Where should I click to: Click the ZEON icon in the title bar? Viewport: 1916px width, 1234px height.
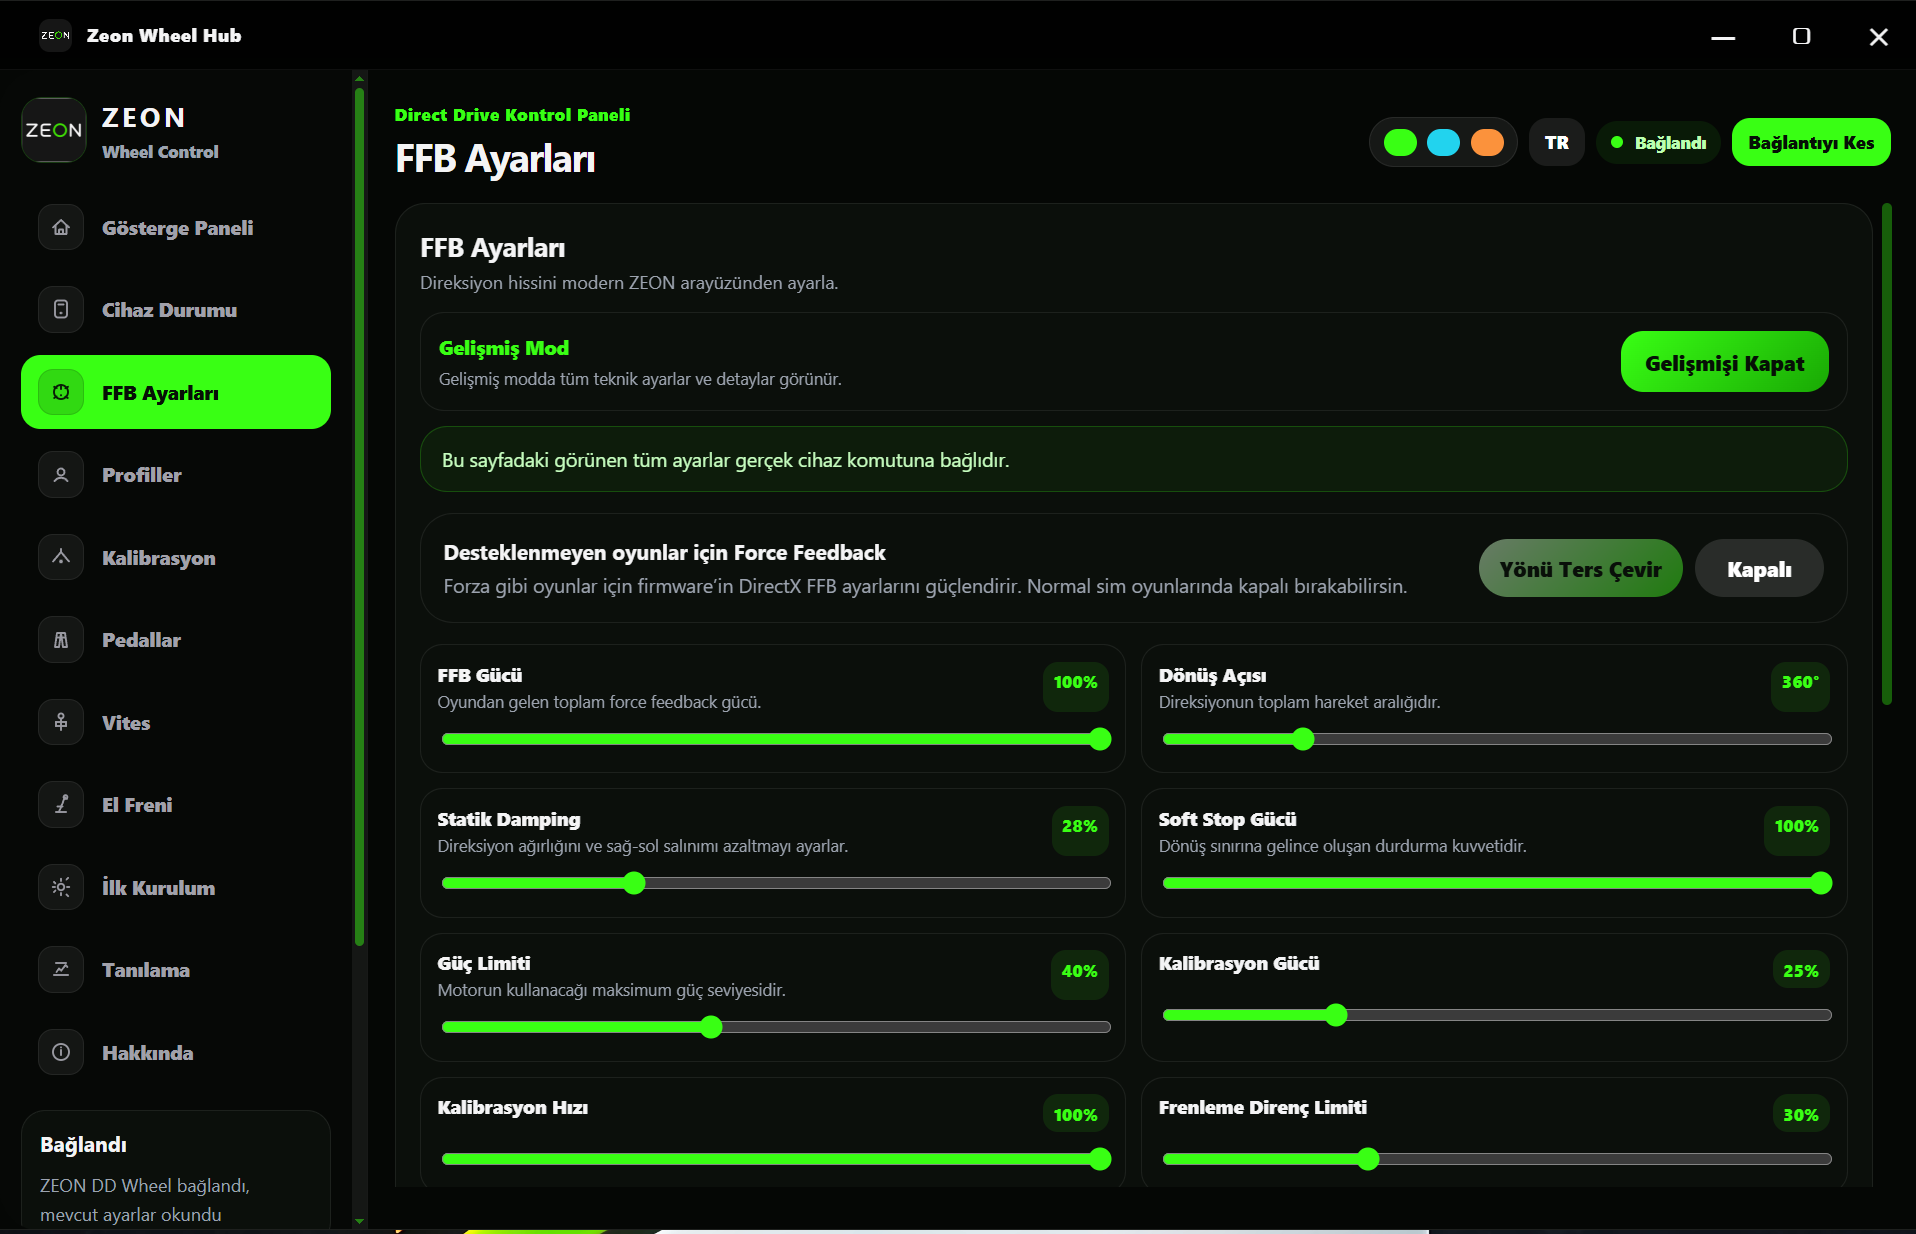pos(55,35)
